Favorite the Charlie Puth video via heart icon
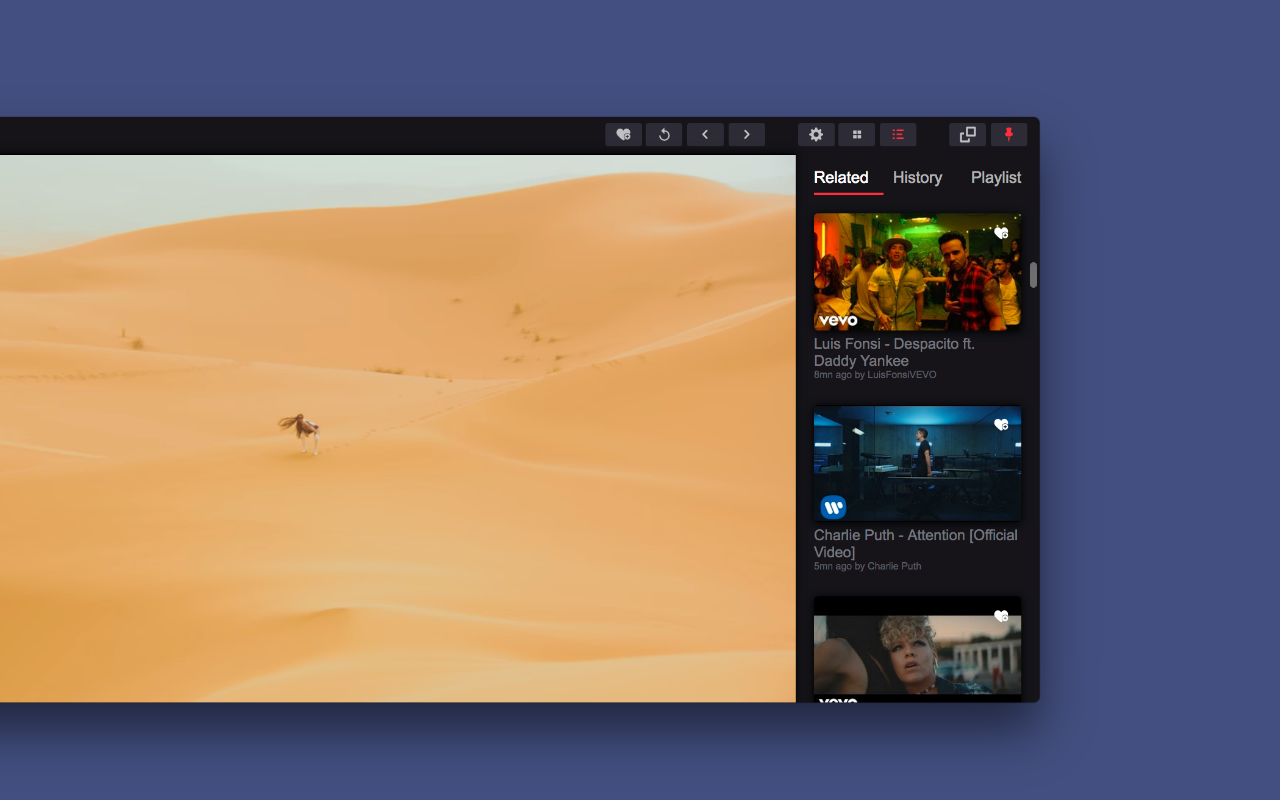1280x800 pixels. pos(1002,423)
